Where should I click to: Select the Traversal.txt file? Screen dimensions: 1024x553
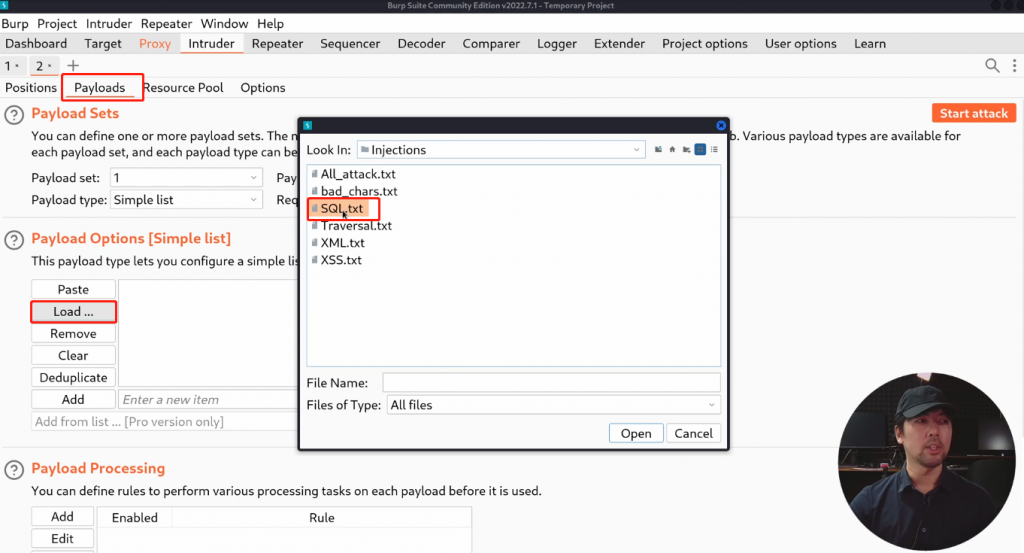[356, 226]
